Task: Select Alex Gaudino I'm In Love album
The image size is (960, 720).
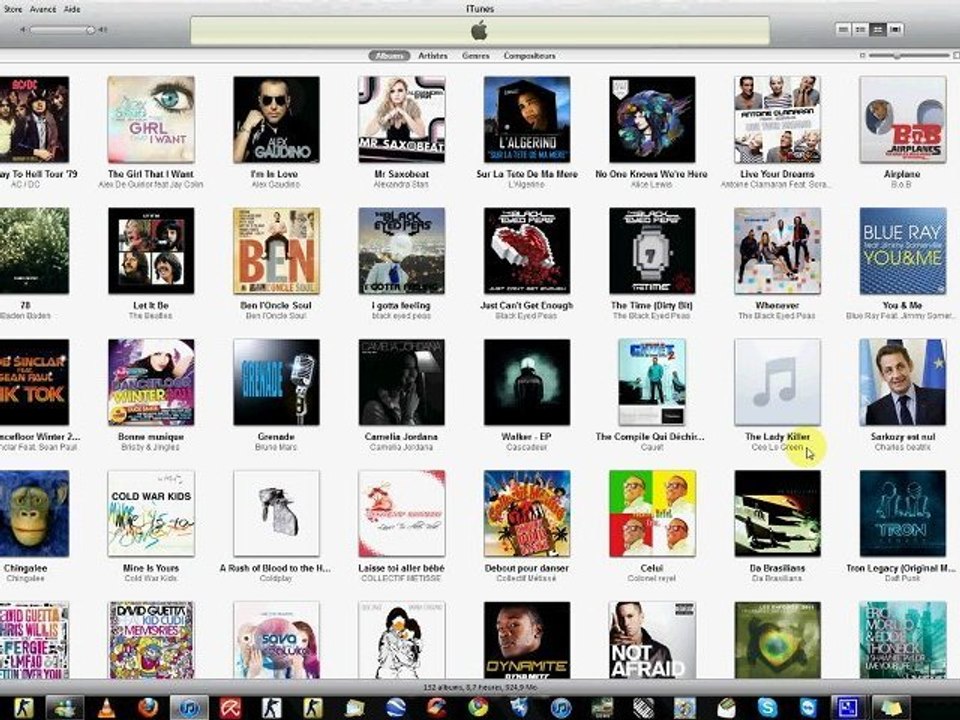Action: pyautogui.click(x=276, y=119)
